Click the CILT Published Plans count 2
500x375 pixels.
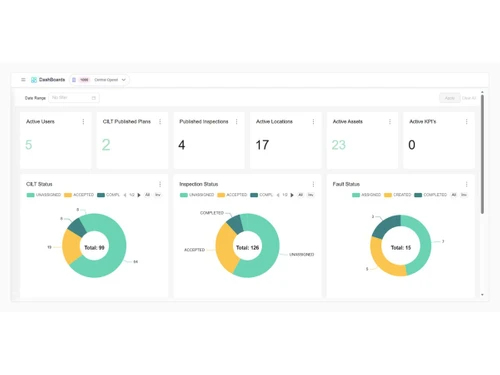(x=106, y=145)
